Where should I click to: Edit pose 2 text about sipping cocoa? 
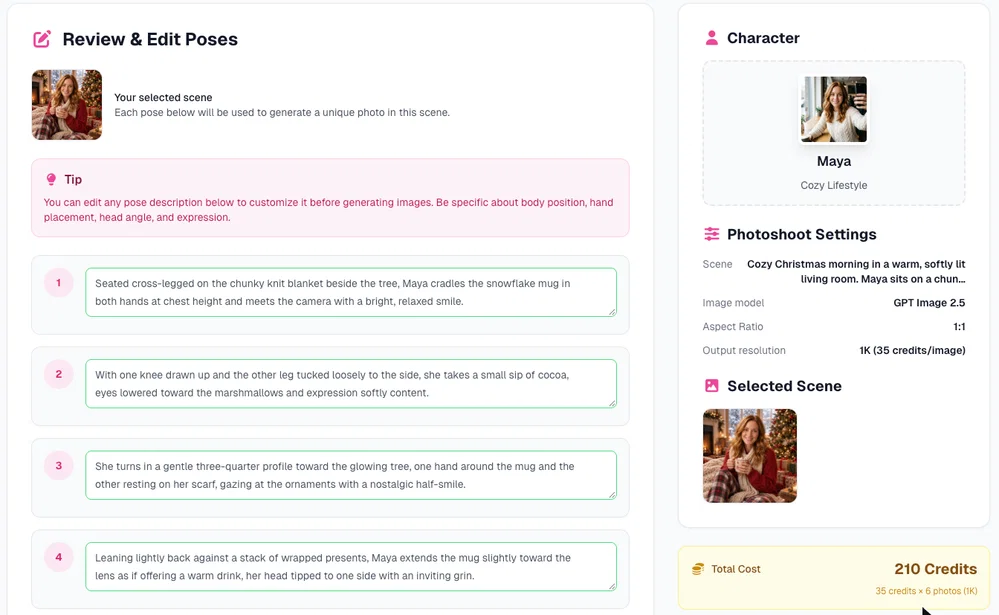(x=351, y=384)
